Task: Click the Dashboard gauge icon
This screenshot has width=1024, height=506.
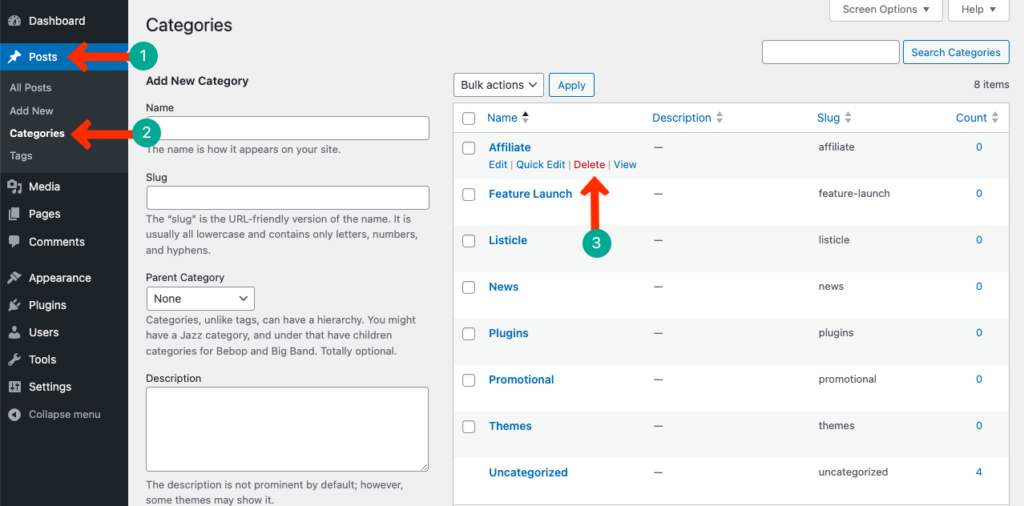Action: pyautogui.click(x=14, y=21)
